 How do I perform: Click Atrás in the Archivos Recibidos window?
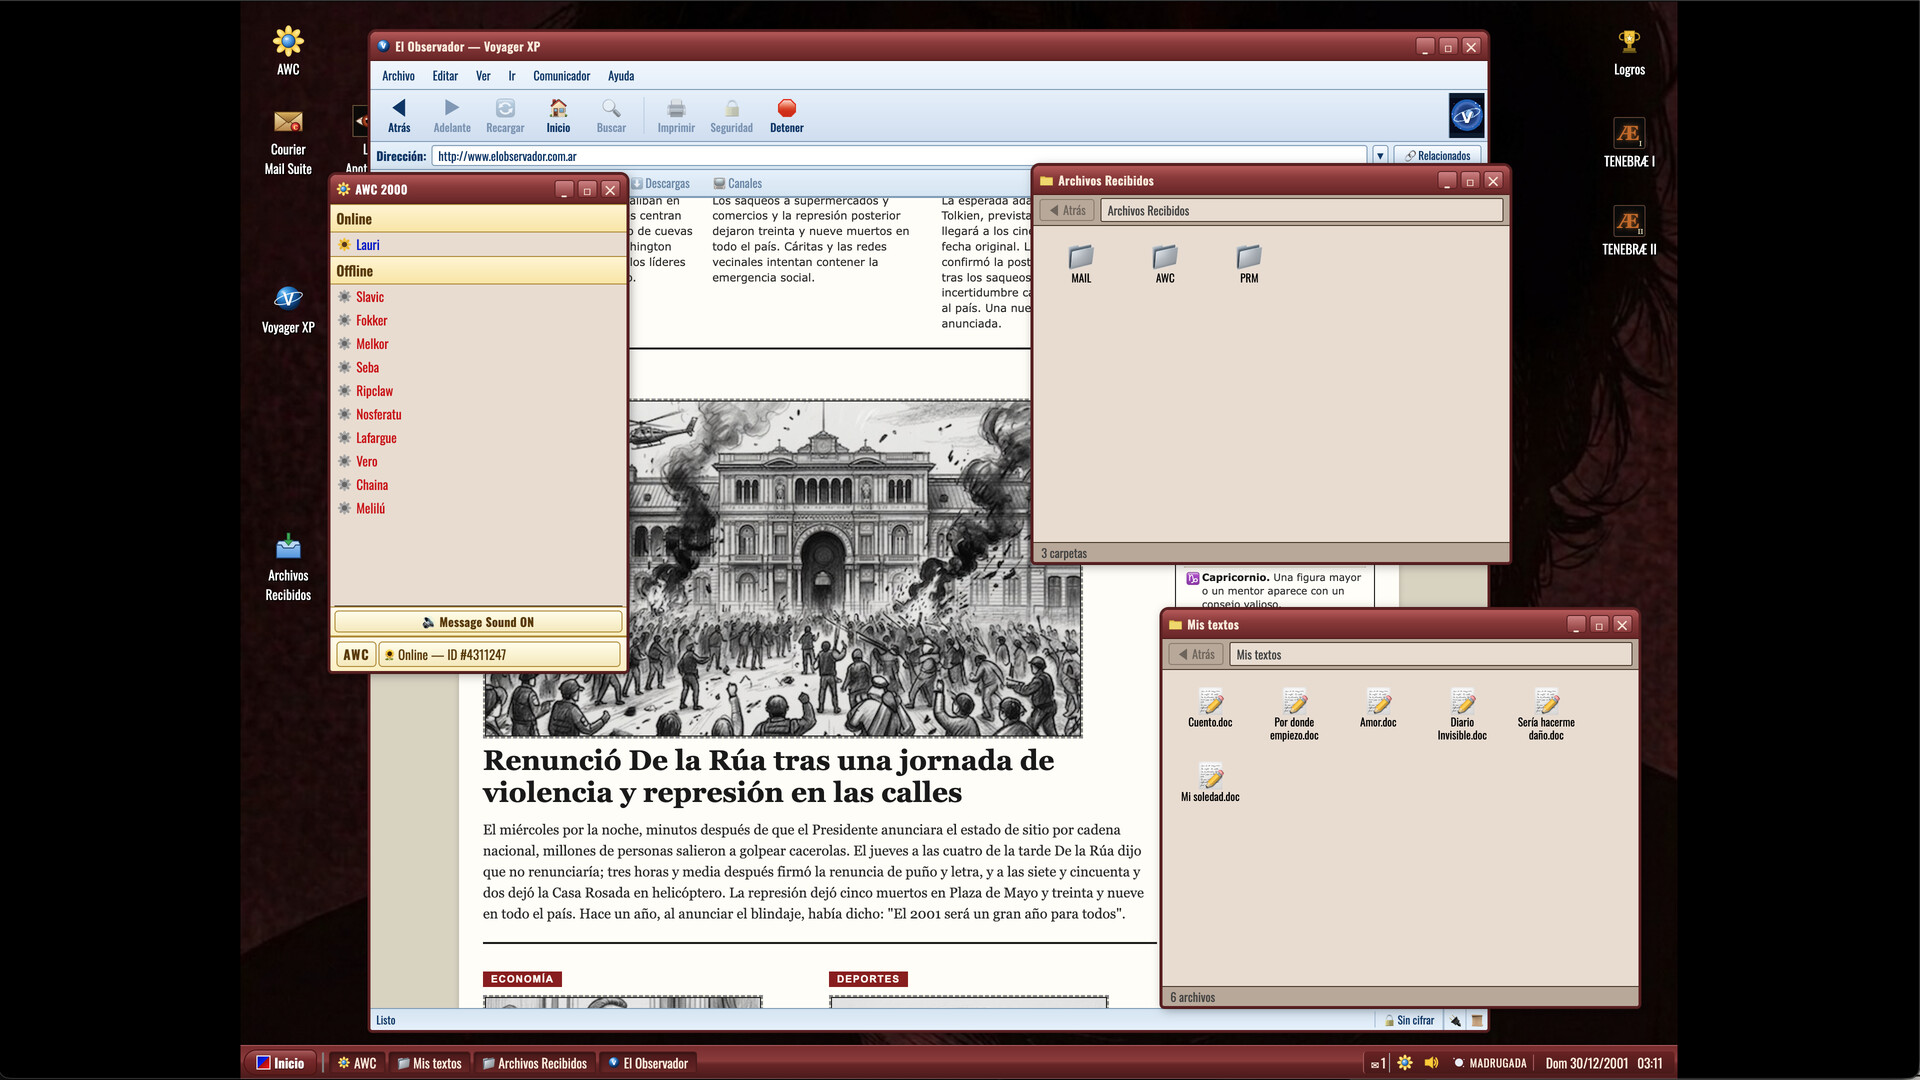click(x=1067, y=211)
